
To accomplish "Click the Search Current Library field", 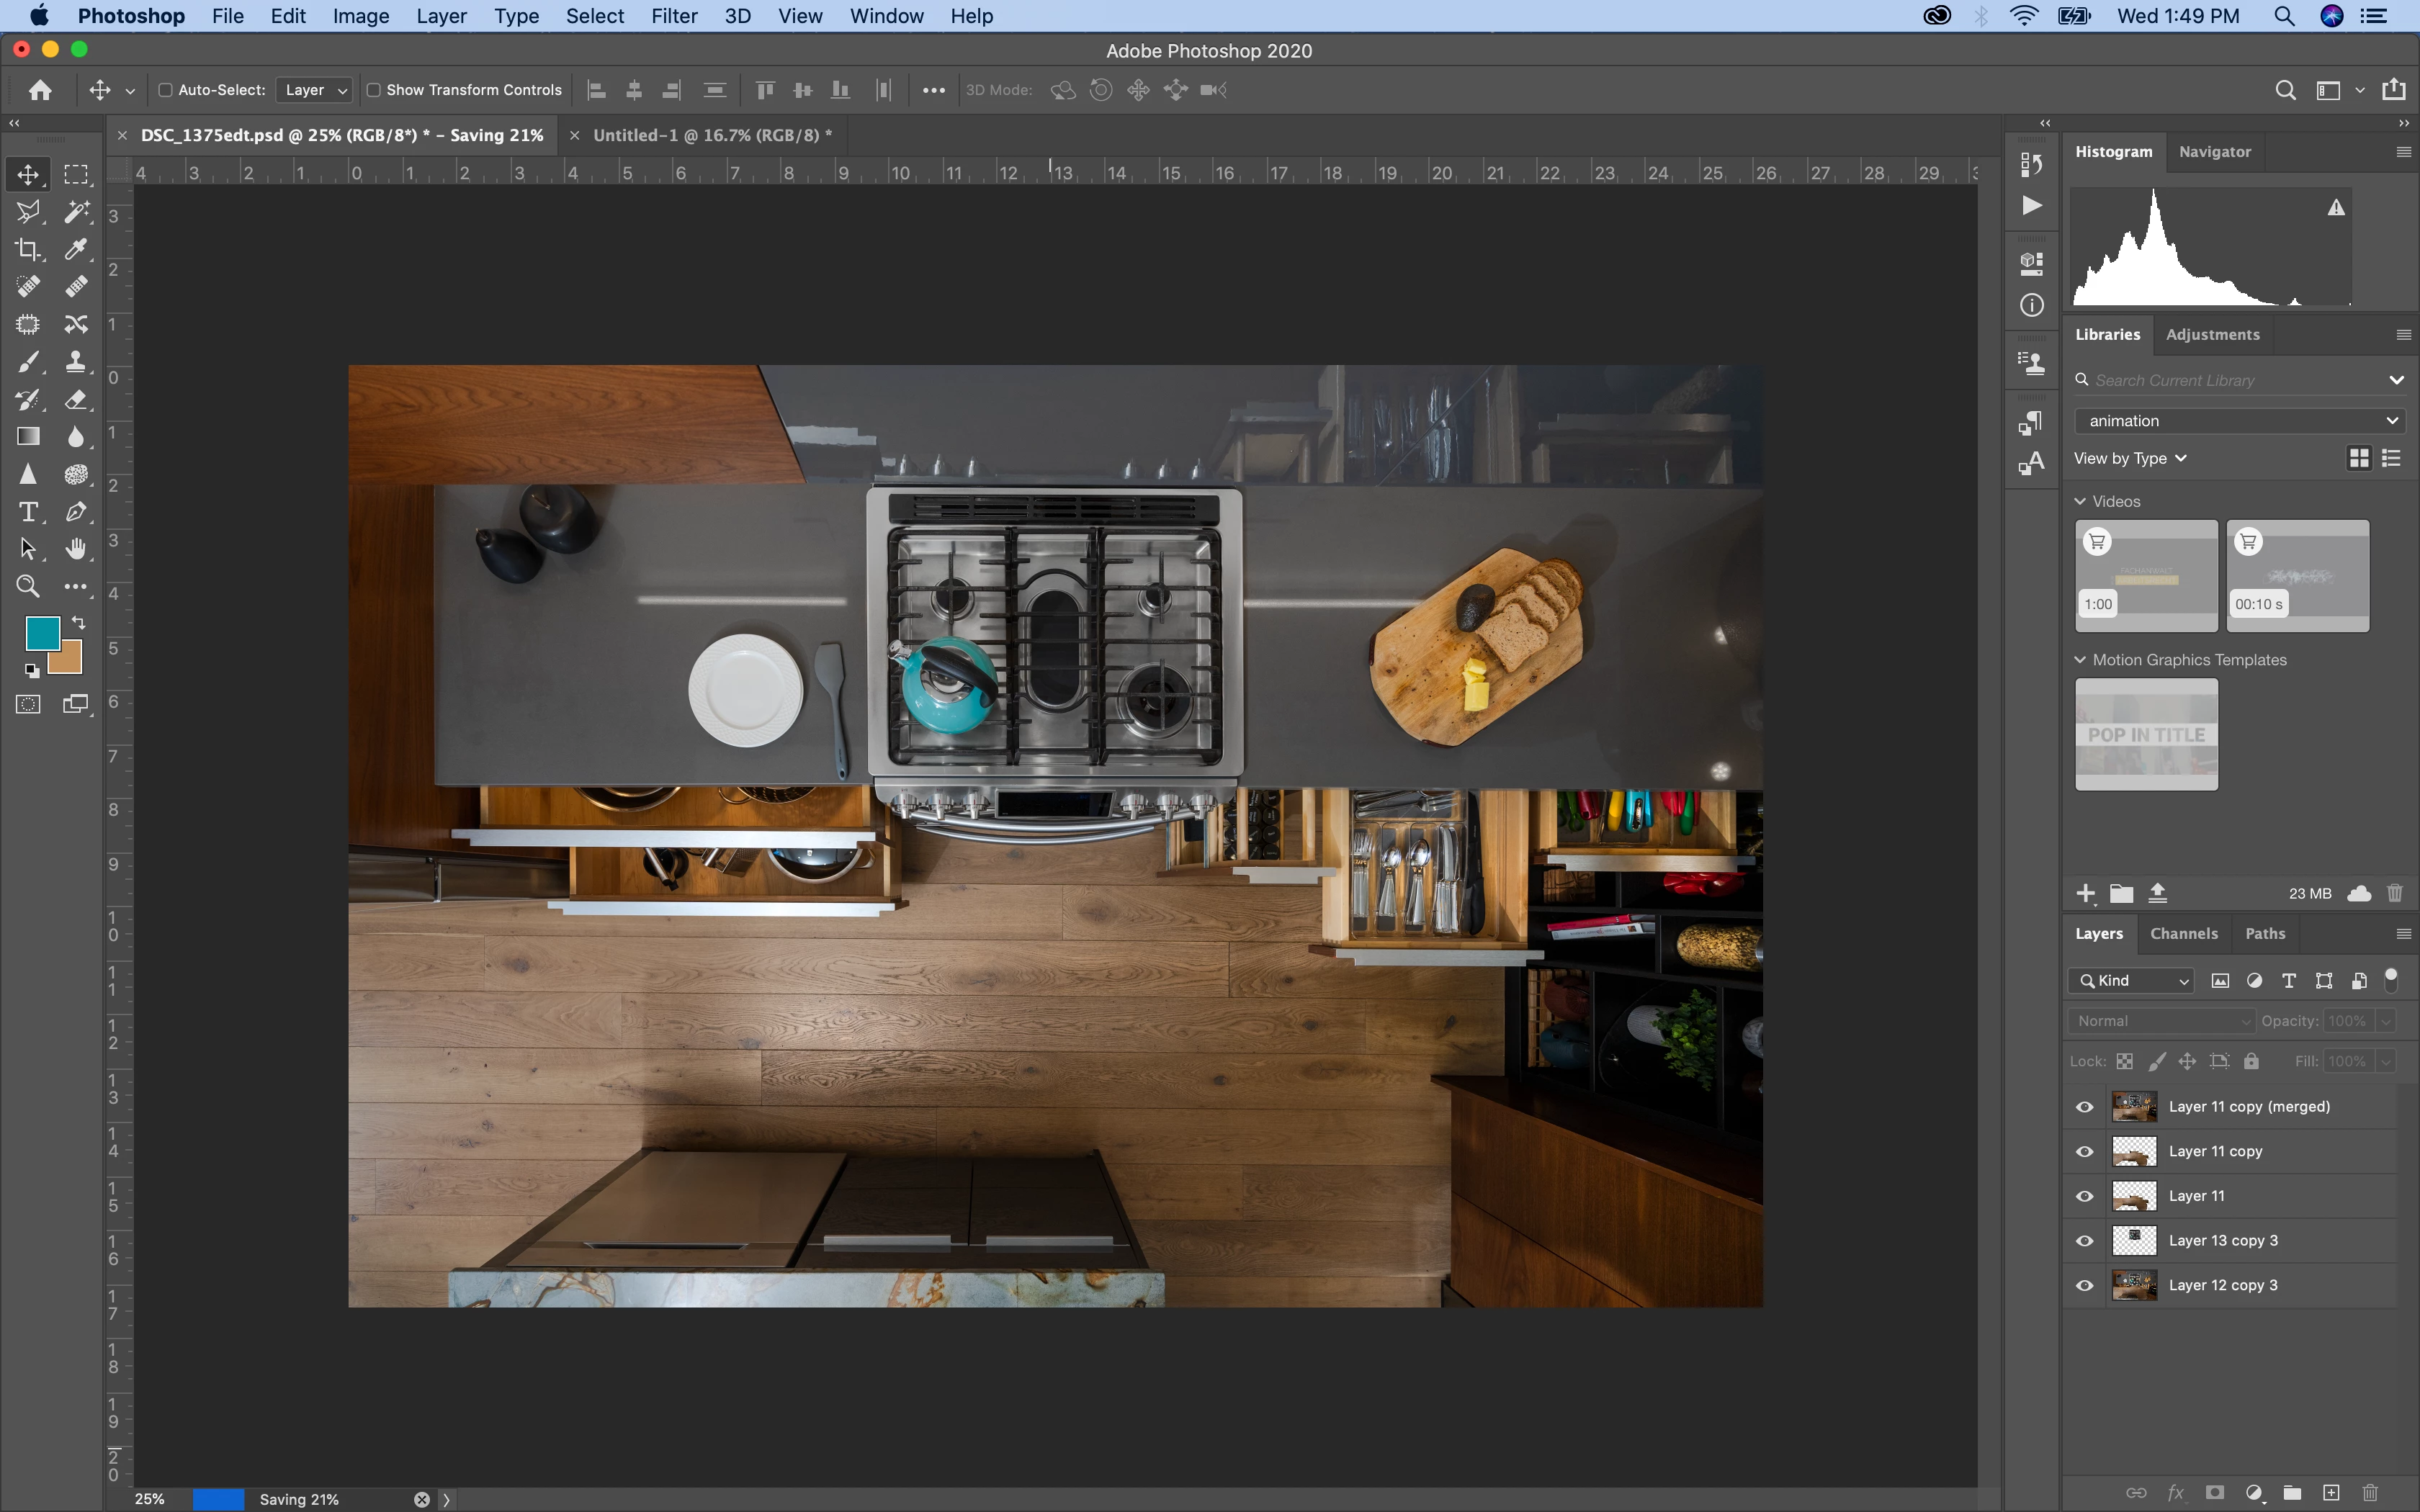I will click(x=2230, y=380).
